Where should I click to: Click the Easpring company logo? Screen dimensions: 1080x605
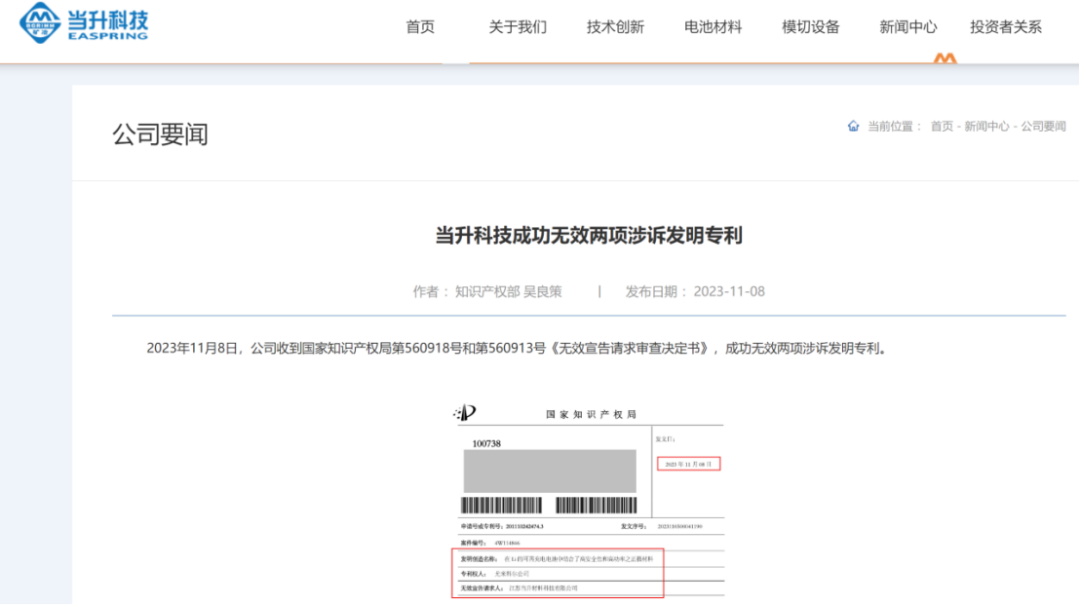click(83, 23)
